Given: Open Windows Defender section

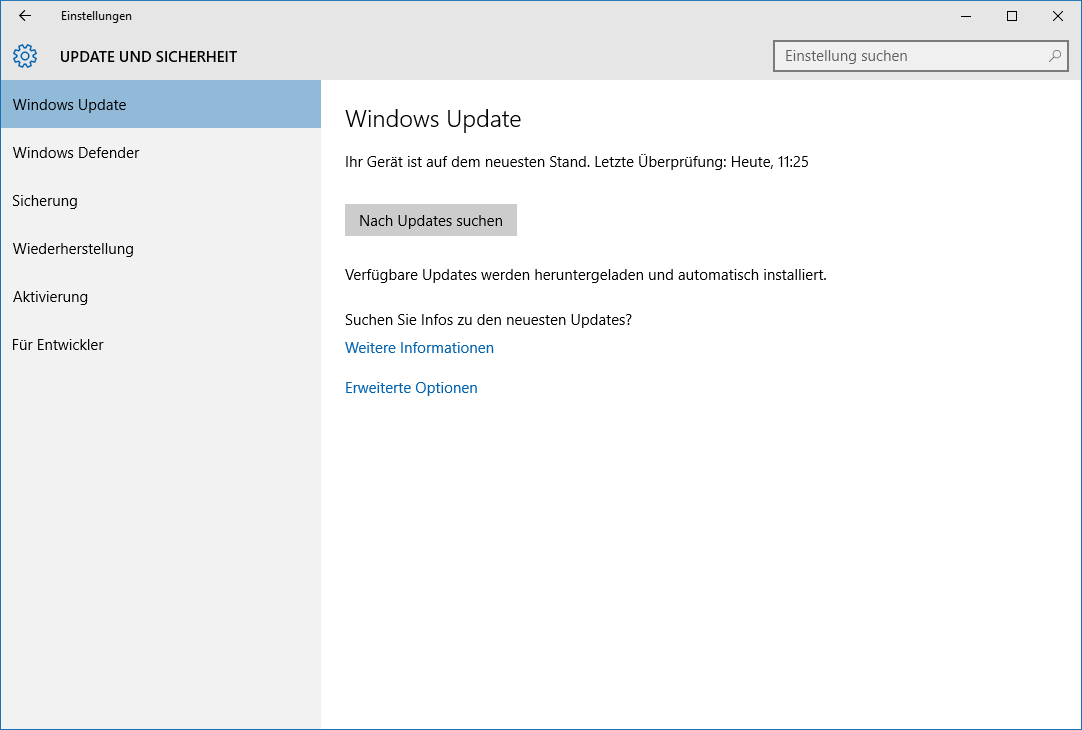Looking at the screenshot, I should 161,152.
